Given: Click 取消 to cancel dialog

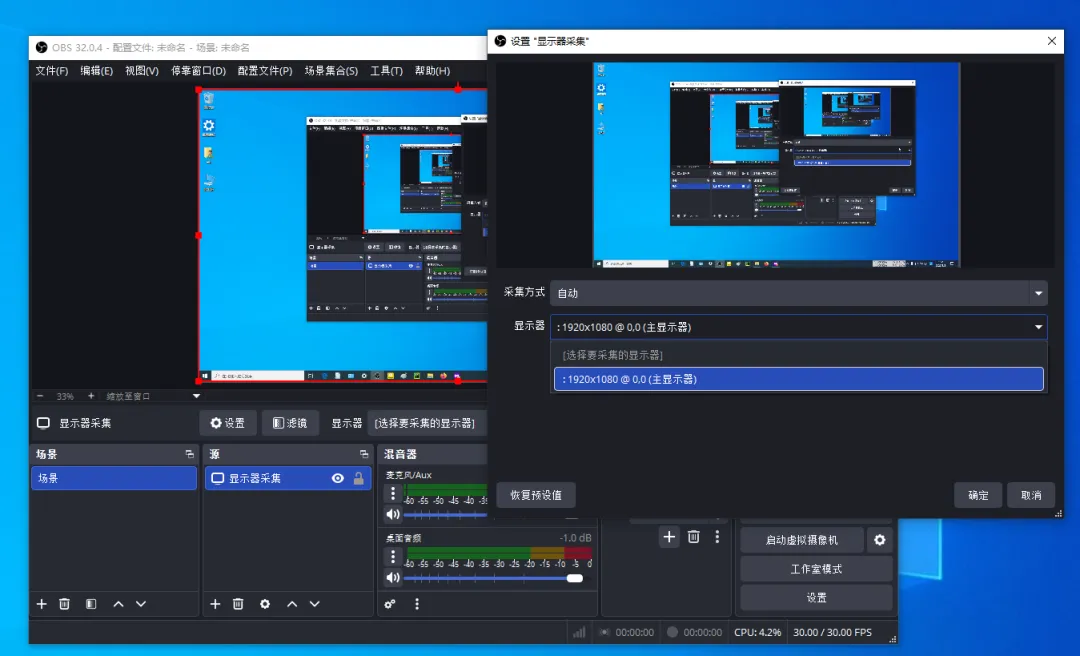Looking at the screenshot, I should pos(1031,495).
